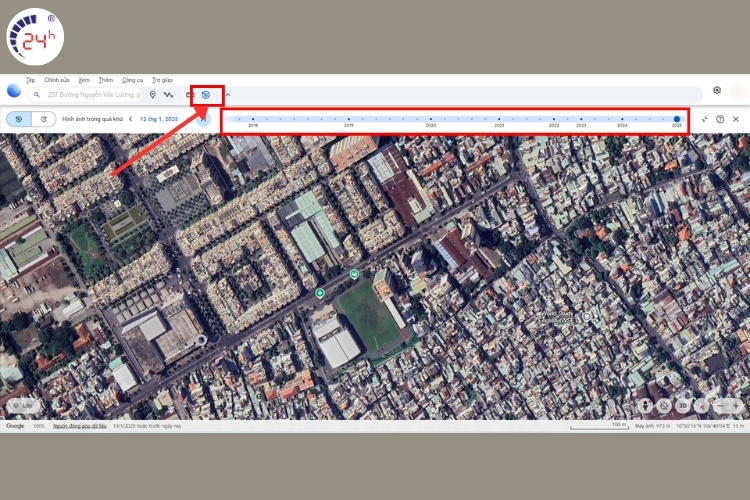The height and width of the screenshot is (500, 750).
Task: Collapse the toolbar with the up chevron
Action: (228, 95)
